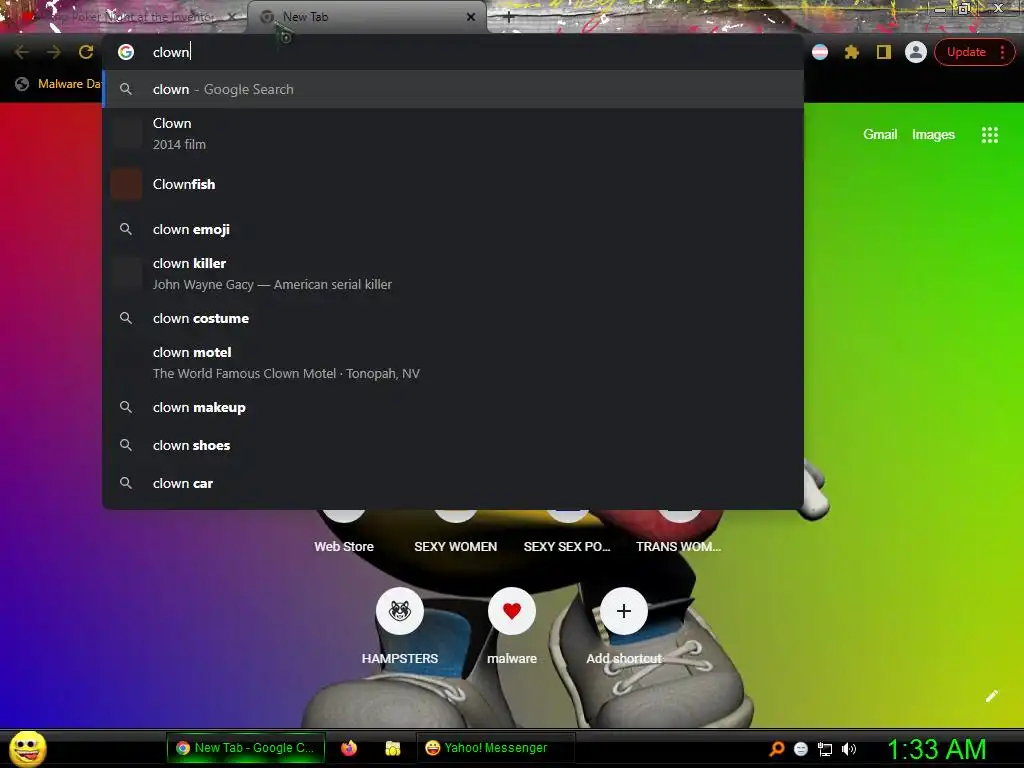Select the clown shoes suggestion
The image size is (1024, 768).
click(x=453, y=445)
